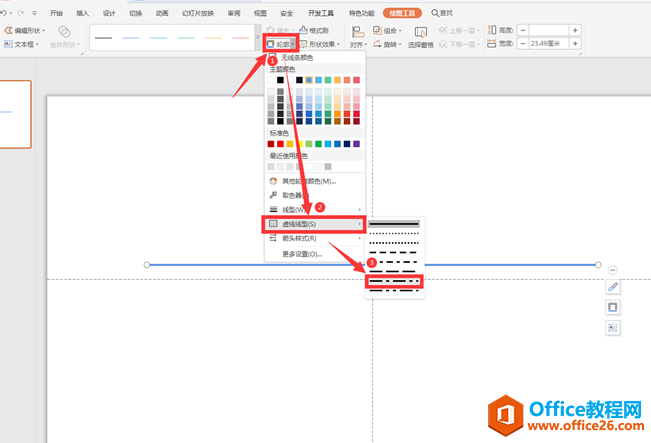Open the 特色功能 tab
Viewport: 651px width, 443px height.
(x=362, y=13)
